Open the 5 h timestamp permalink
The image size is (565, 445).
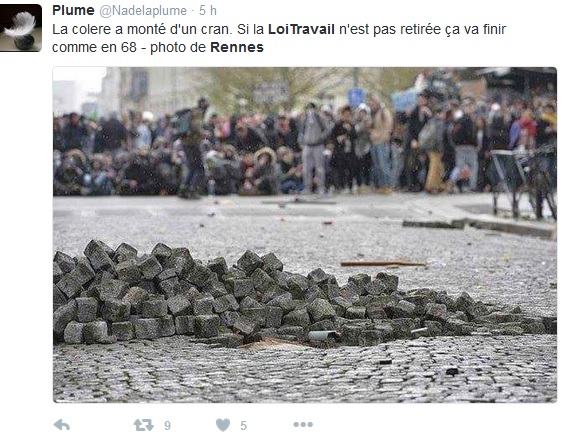point(208,11)
